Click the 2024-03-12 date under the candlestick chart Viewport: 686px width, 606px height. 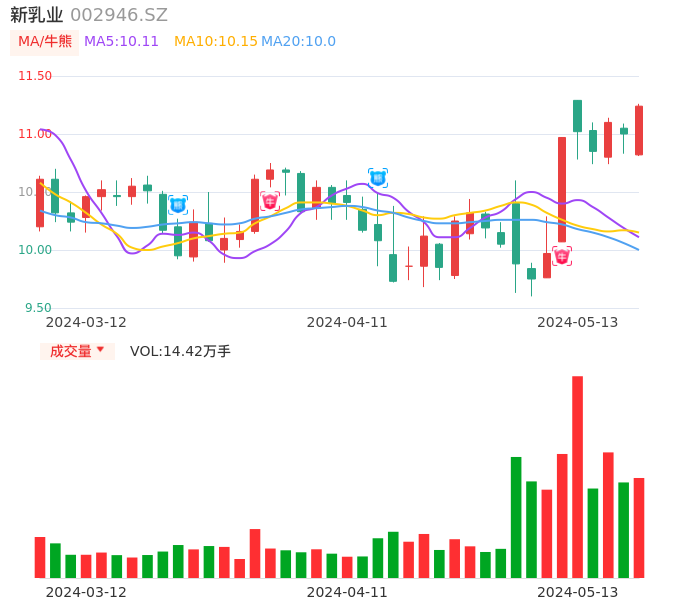tap(86, 322)
